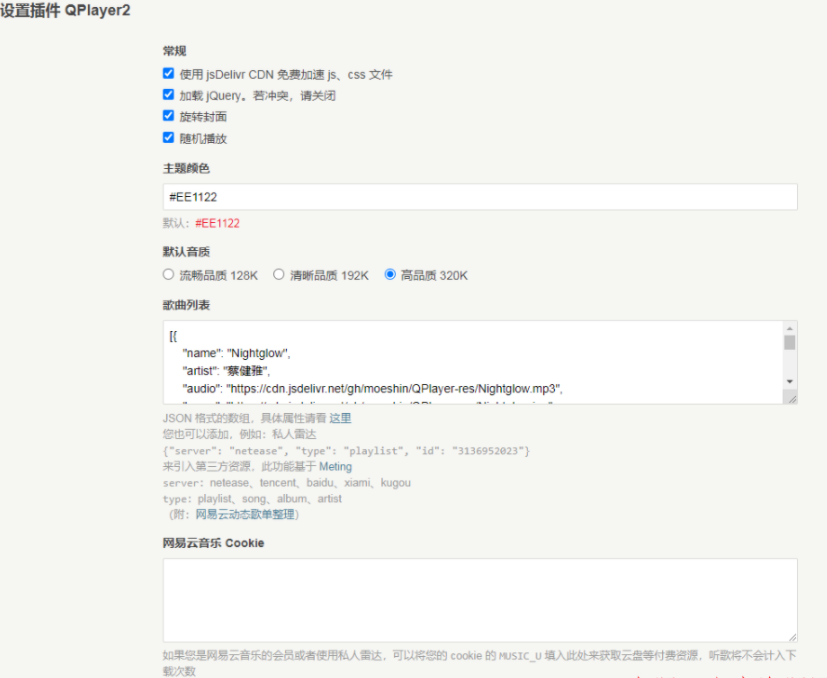Click the red default #EE1122 color value

(x=217, y=223)
